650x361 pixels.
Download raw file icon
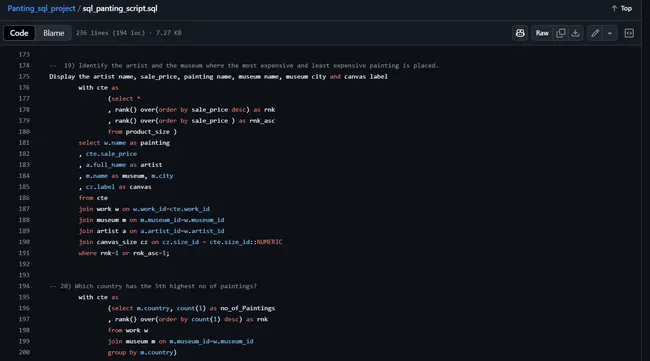pyautogui.click(x=575, y=33)
